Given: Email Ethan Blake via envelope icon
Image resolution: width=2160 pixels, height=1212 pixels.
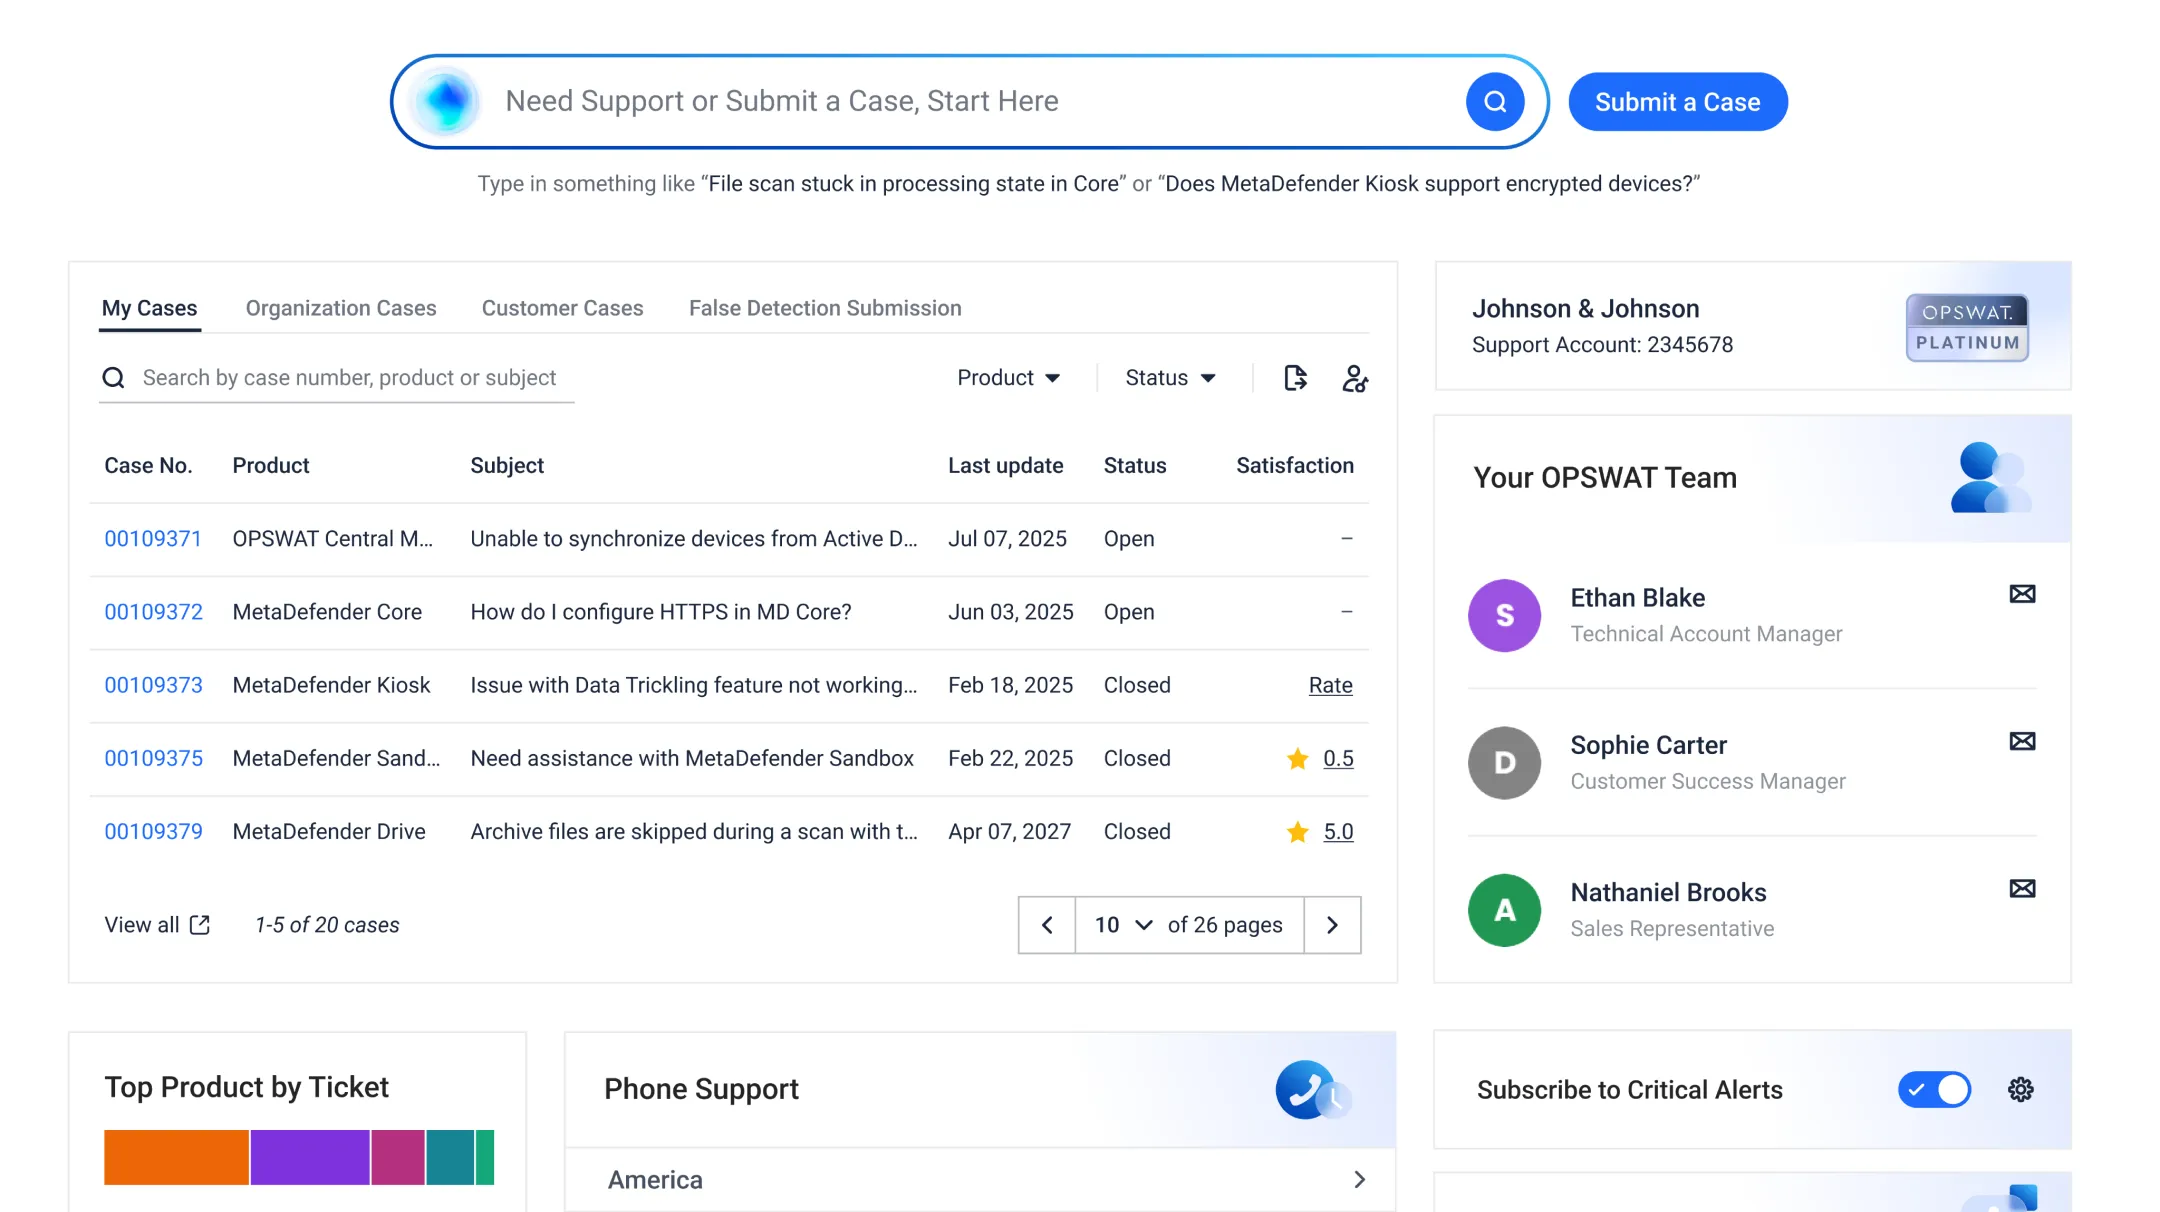Looking at the screenshot, I should point(2022,594).
